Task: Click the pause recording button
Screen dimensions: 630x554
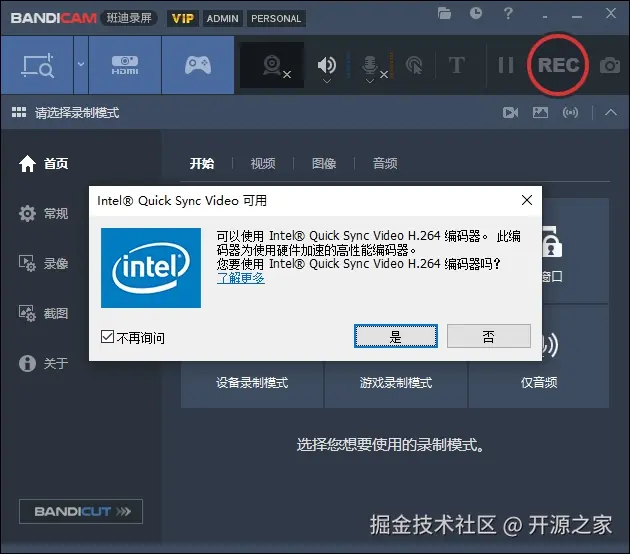Action: [x=505, y=65]
